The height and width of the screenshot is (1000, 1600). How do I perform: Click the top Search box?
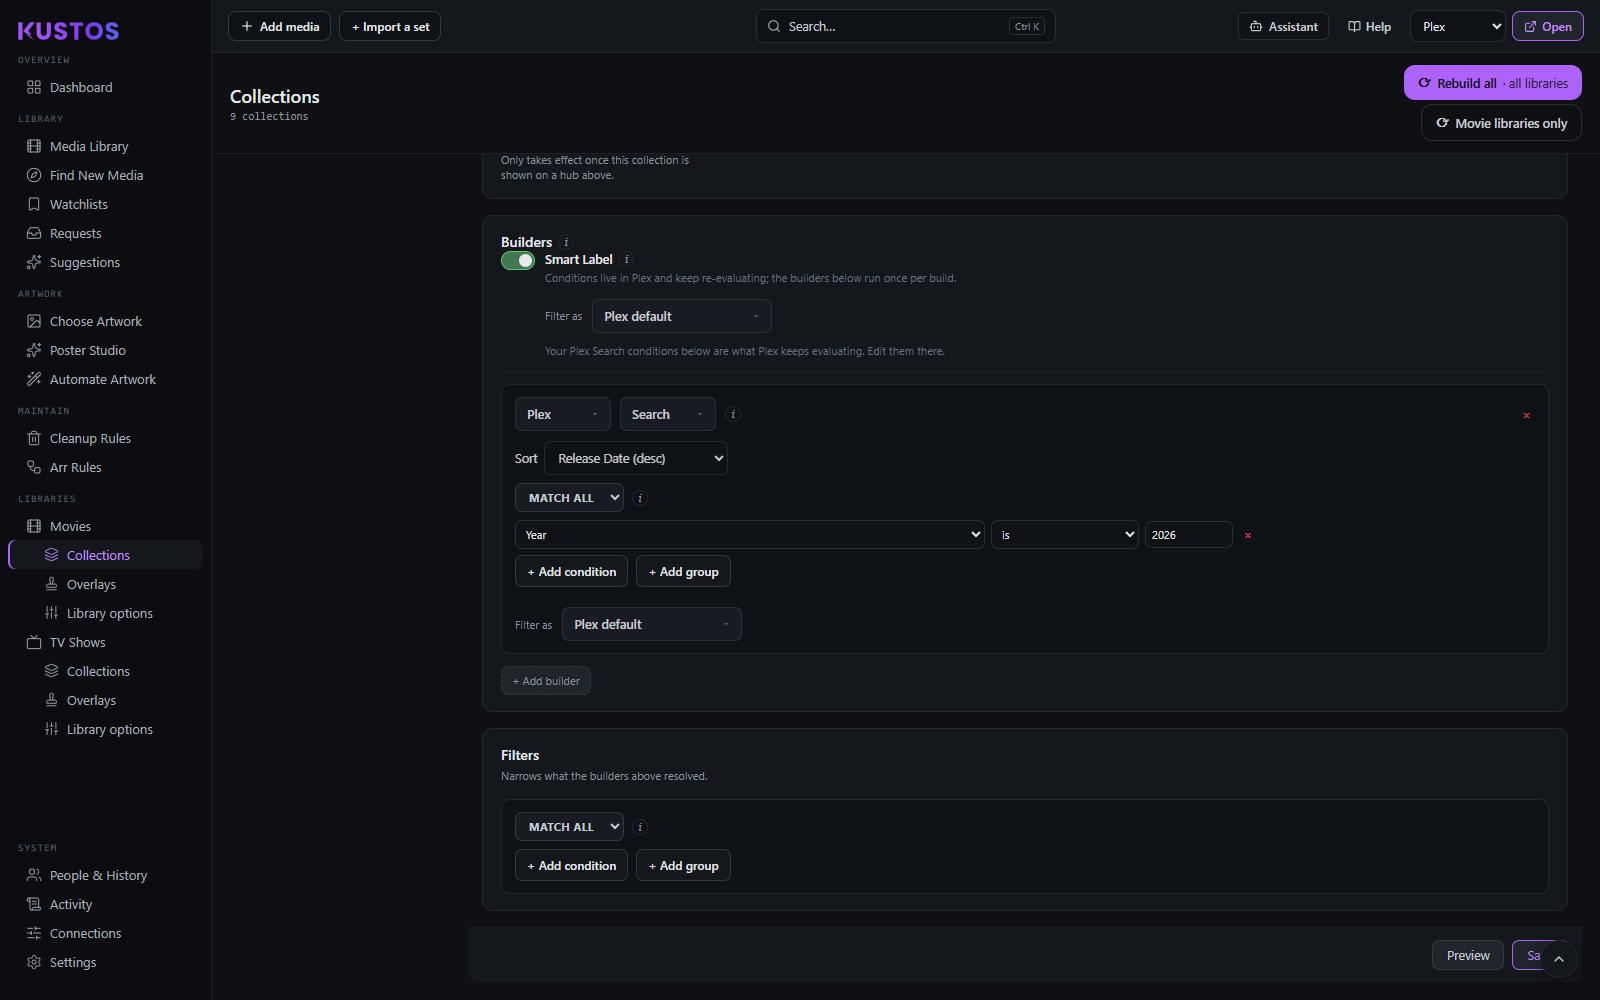coord(905,27)
